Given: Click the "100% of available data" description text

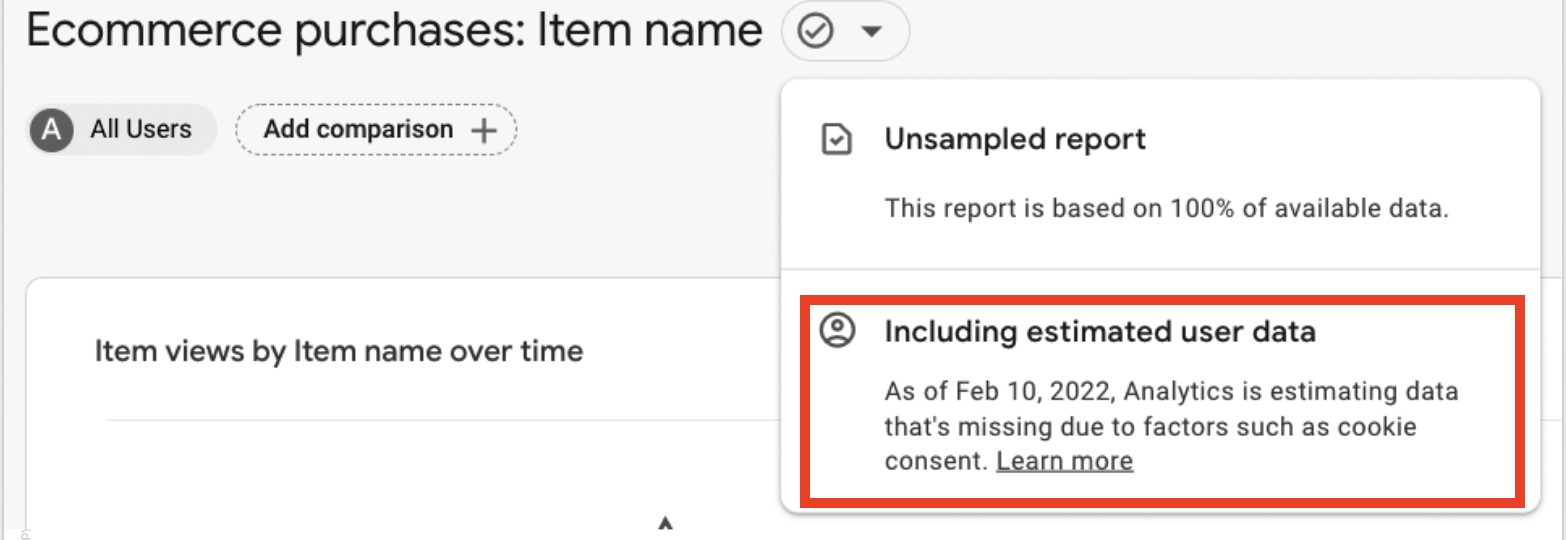Looking at the screenshot, I should pyautogui.click(x=1166, y=209).
